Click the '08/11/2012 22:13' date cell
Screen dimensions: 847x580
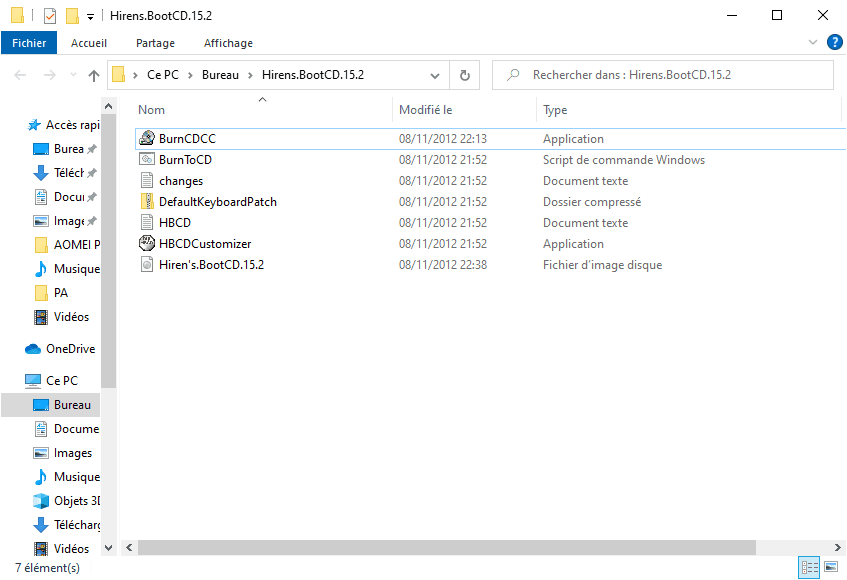pos(442,139)
